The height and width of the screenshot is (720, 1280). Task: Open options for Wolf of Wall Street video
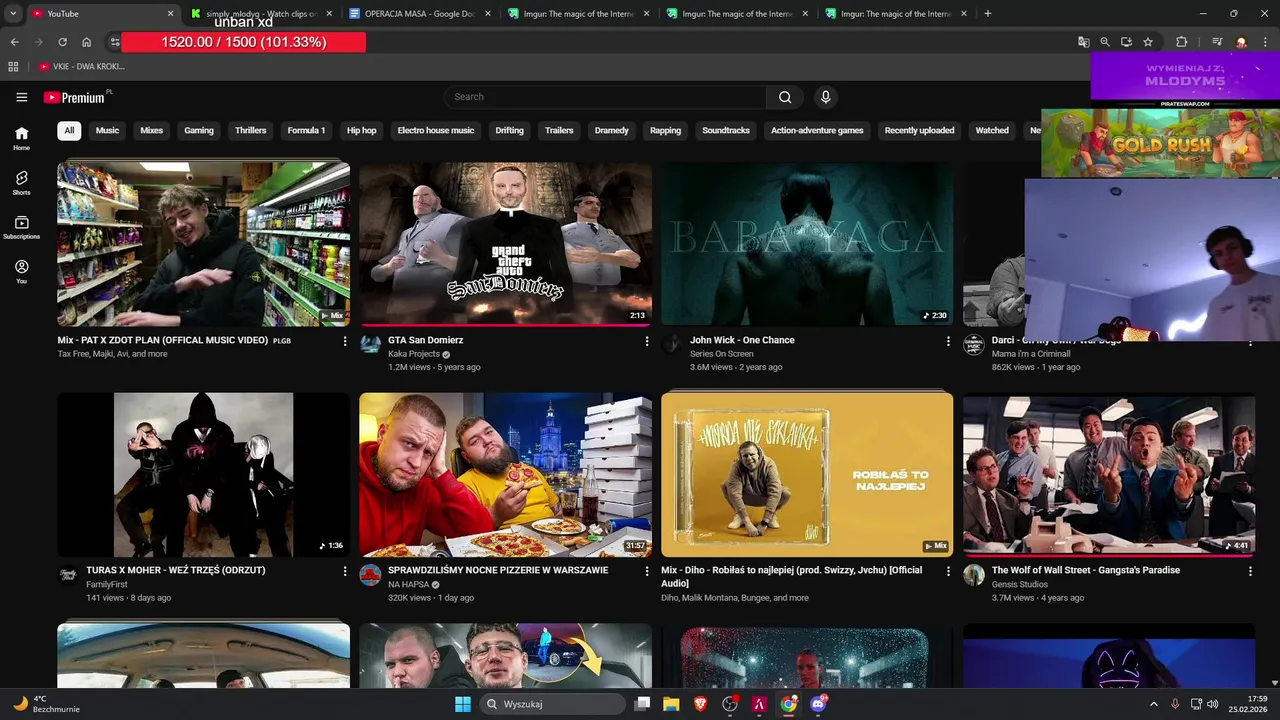click(1250, 571)
